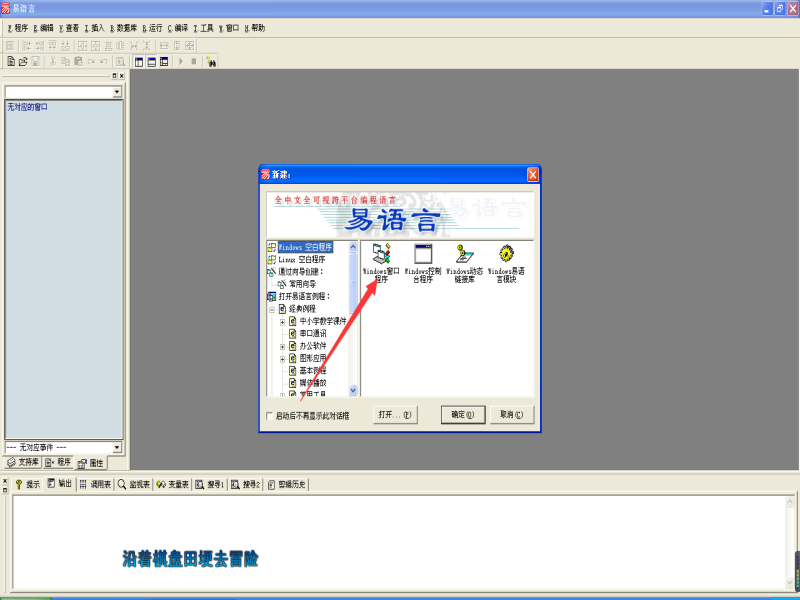Collapse the 经典例程 tree node

point(272,309)
